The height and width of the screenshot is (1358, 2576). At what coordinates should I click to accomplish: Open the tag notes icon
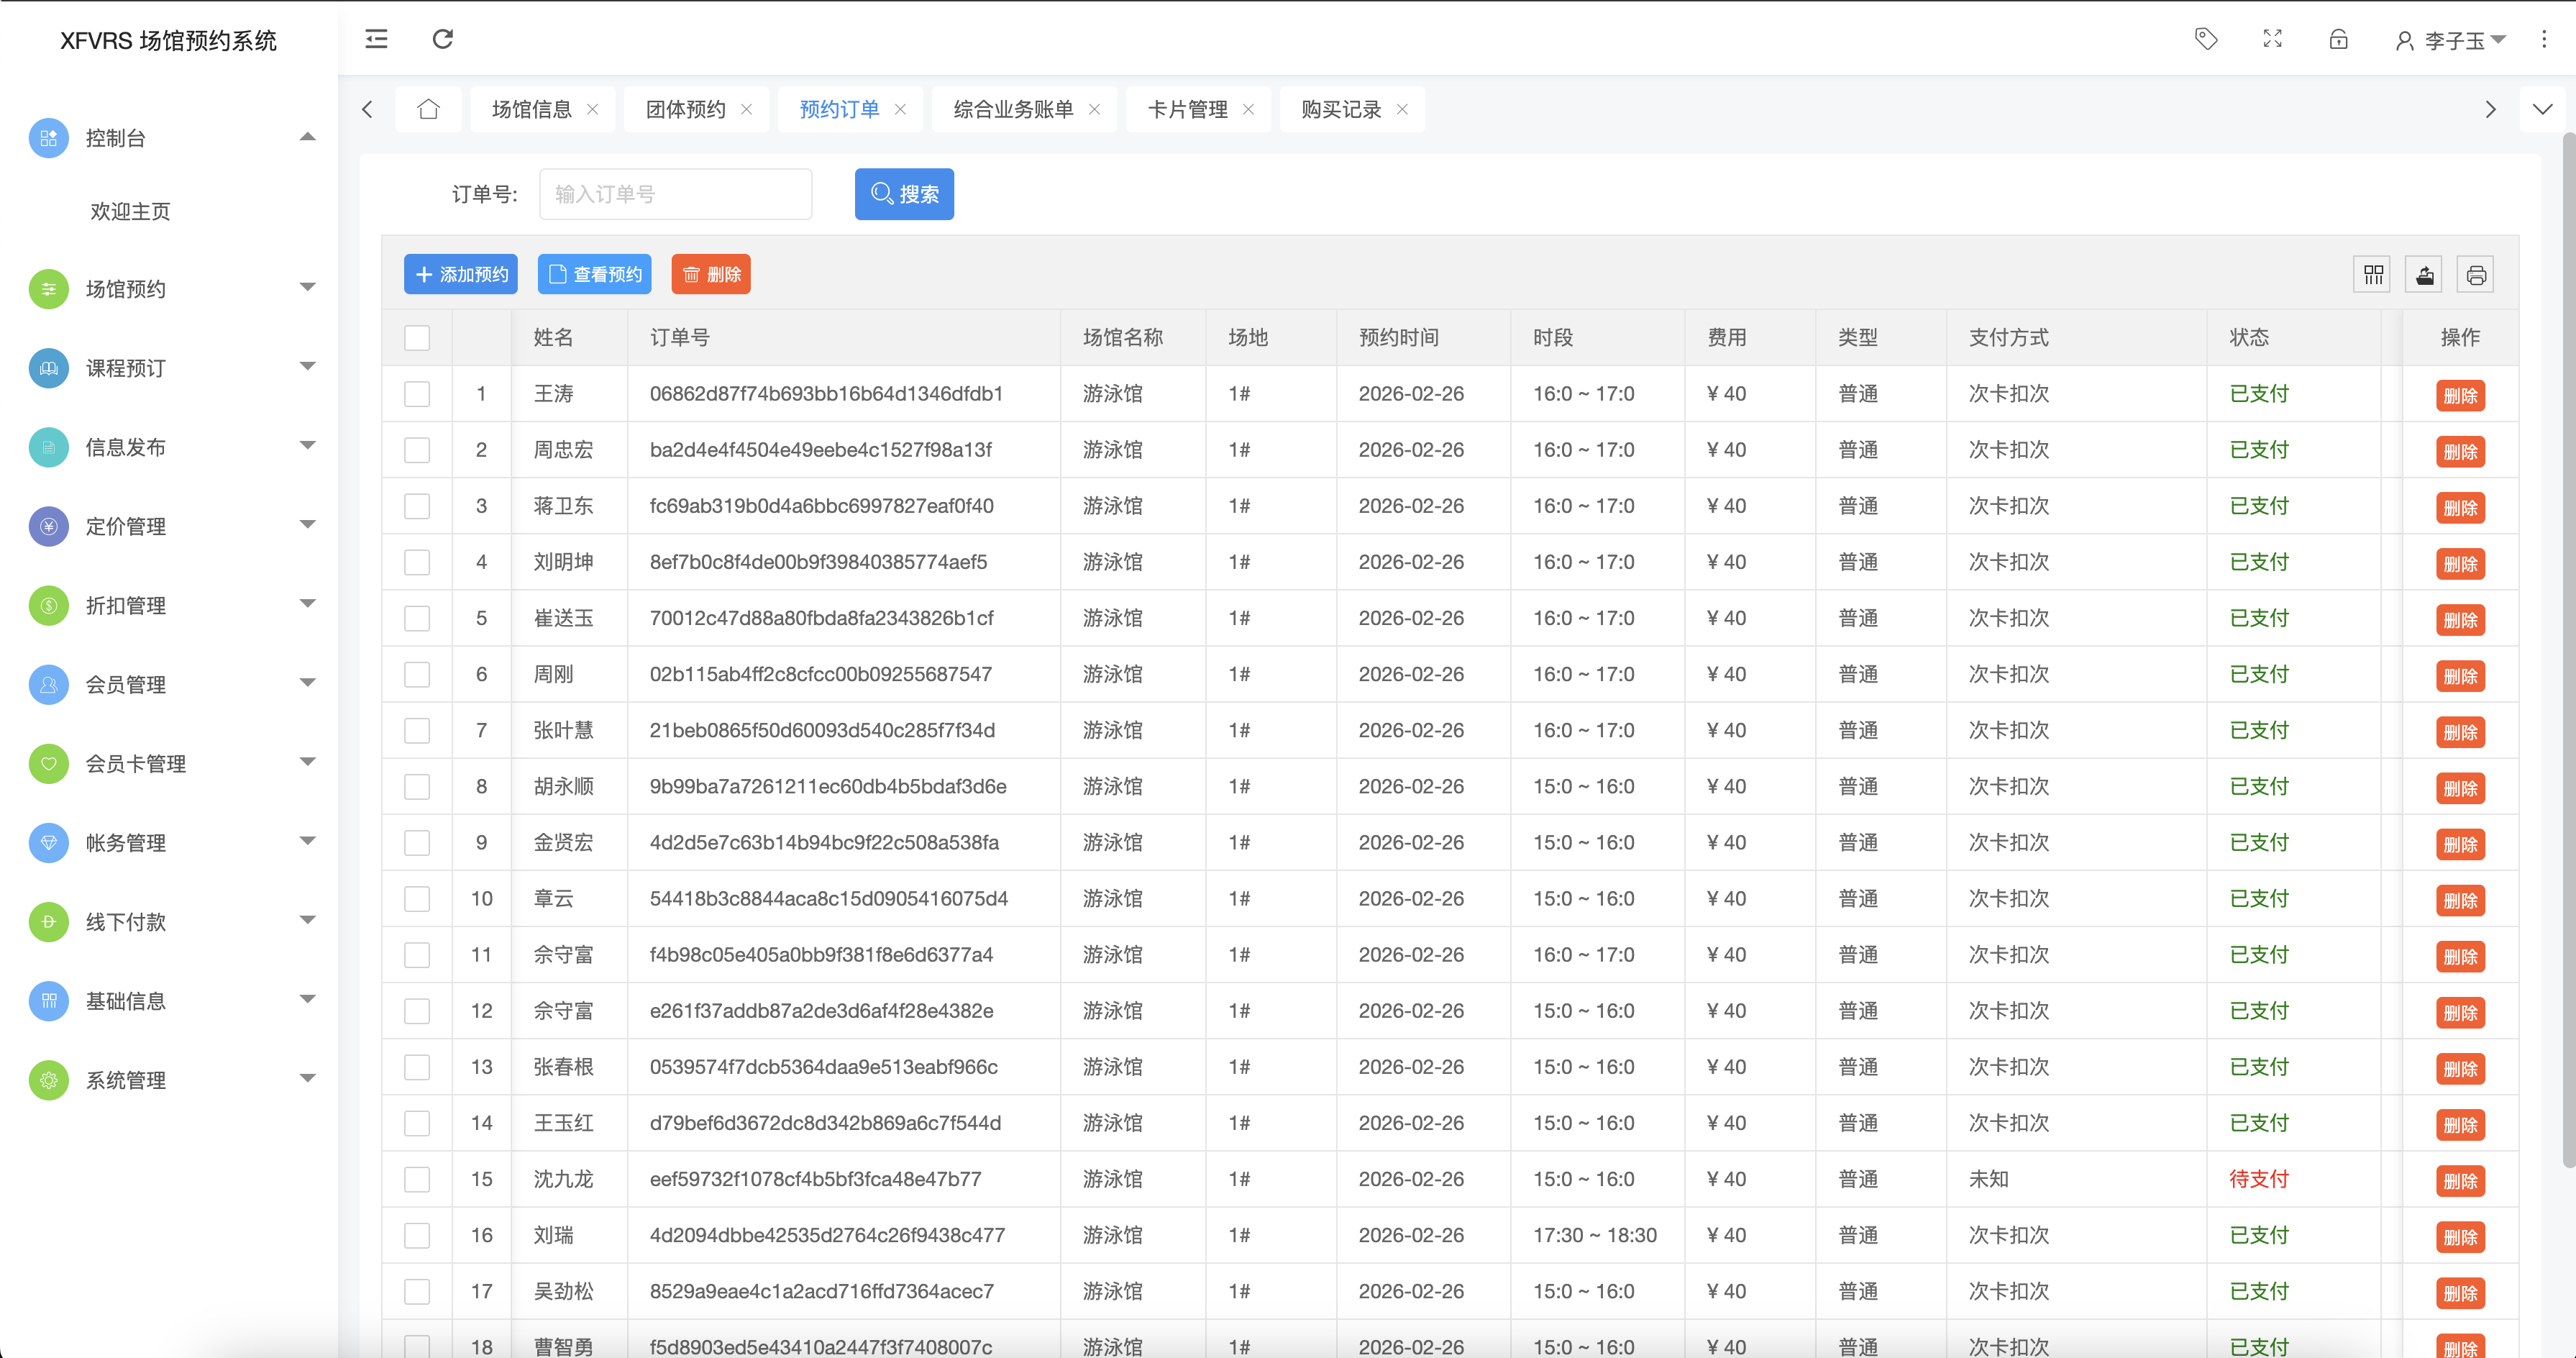point(2206,39)
